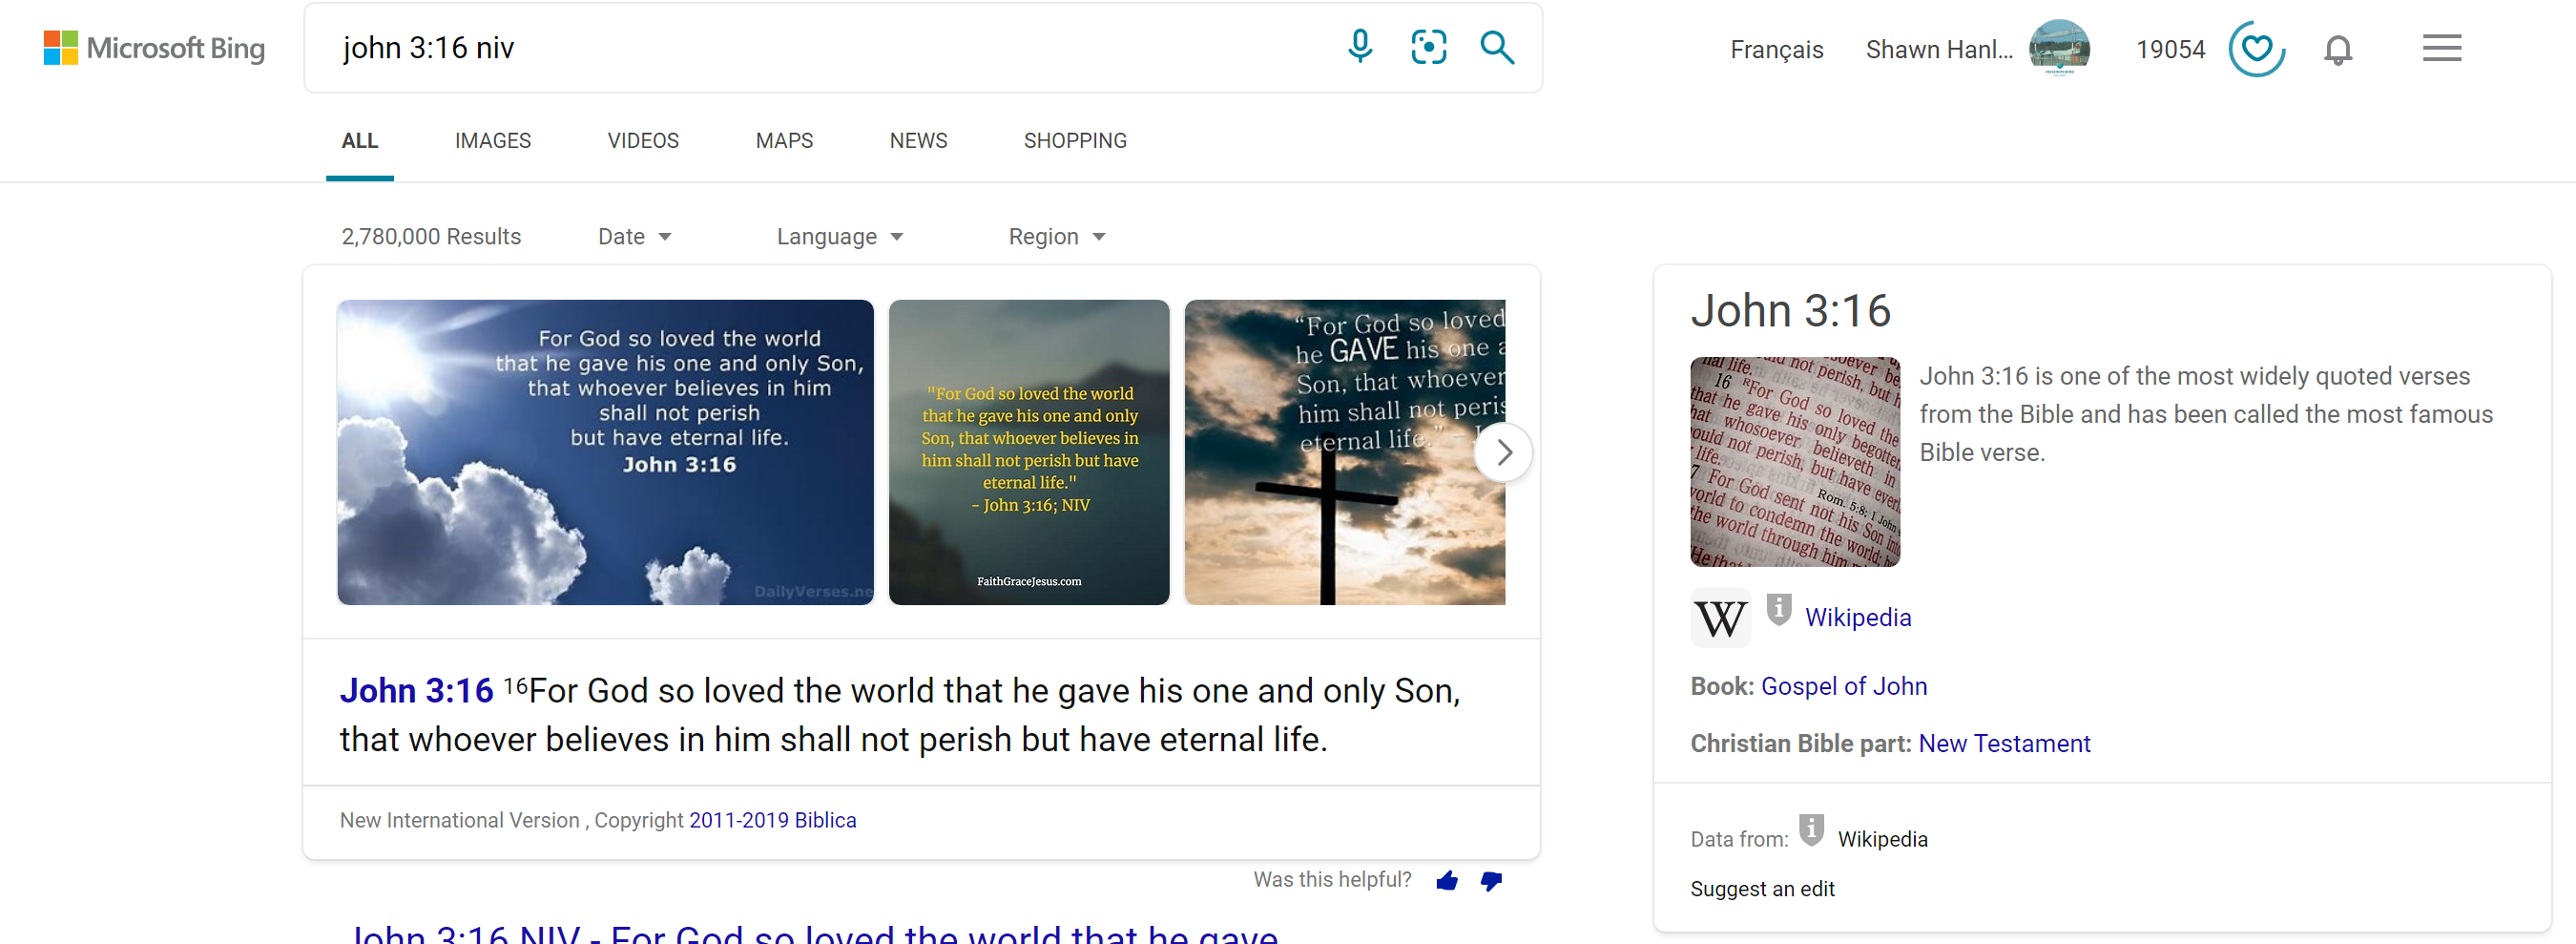Run the search with the magnifier icon
Viewport: 2576px width, 944px height.
coord(1496,47)
